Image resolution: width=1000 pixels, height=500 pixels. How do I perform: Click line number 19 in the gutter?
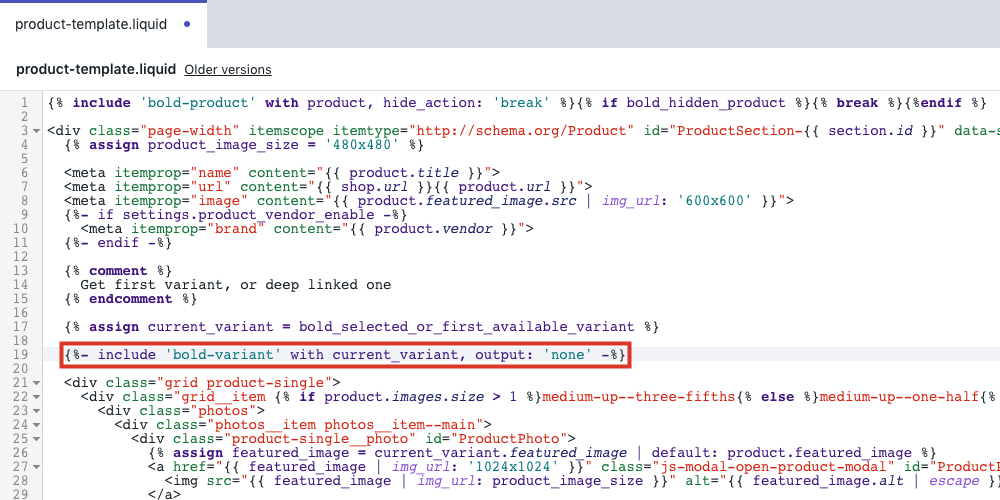tap(20, 355)
